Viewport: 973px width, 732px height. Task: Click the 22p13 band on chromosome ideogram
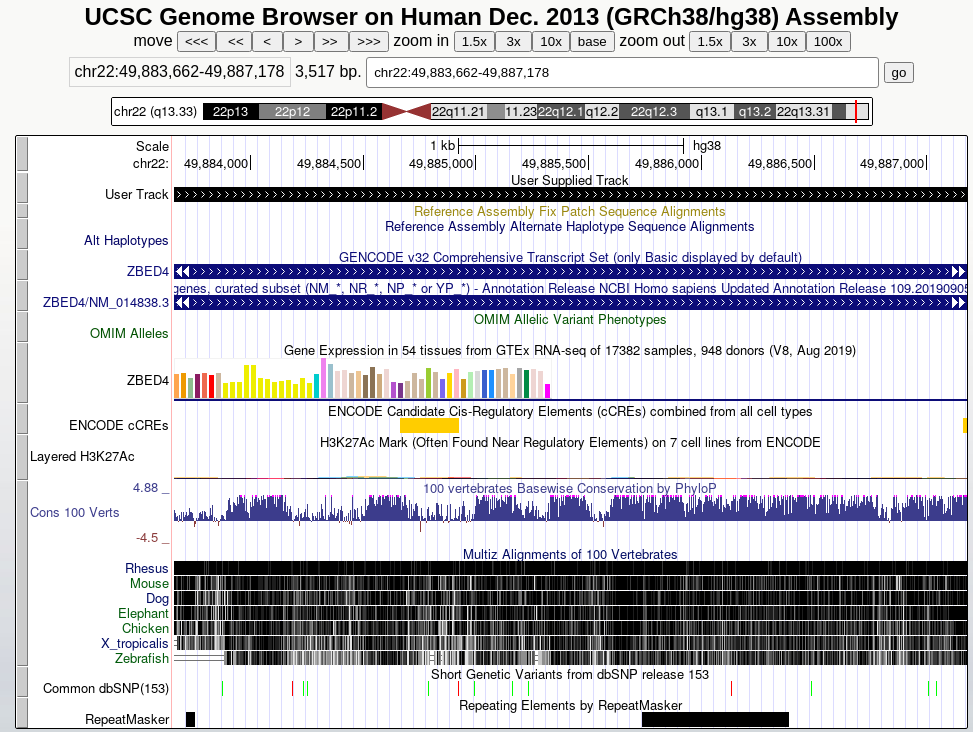(230, 112)
